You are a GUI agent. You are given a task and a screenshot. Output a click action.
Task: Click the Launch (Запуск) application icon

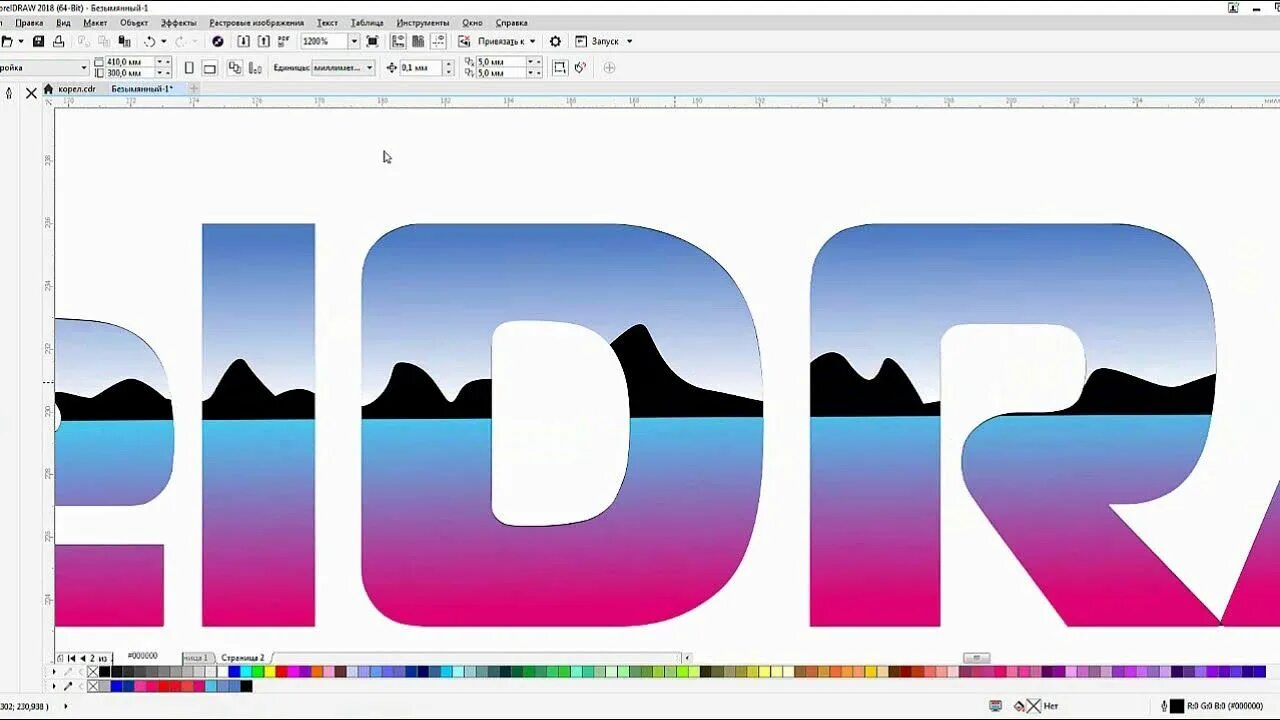pos(581,41)
